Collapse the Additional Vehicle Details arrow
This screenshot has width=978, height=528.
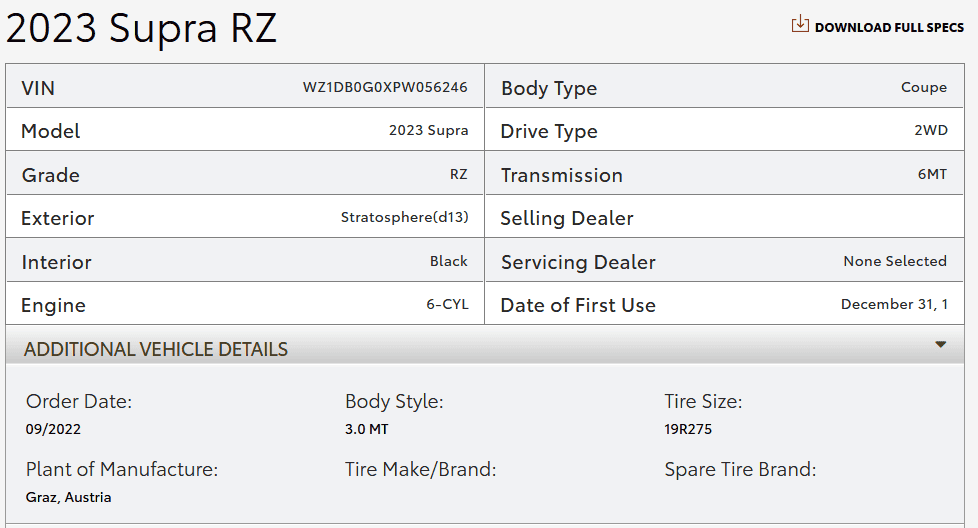941,344
